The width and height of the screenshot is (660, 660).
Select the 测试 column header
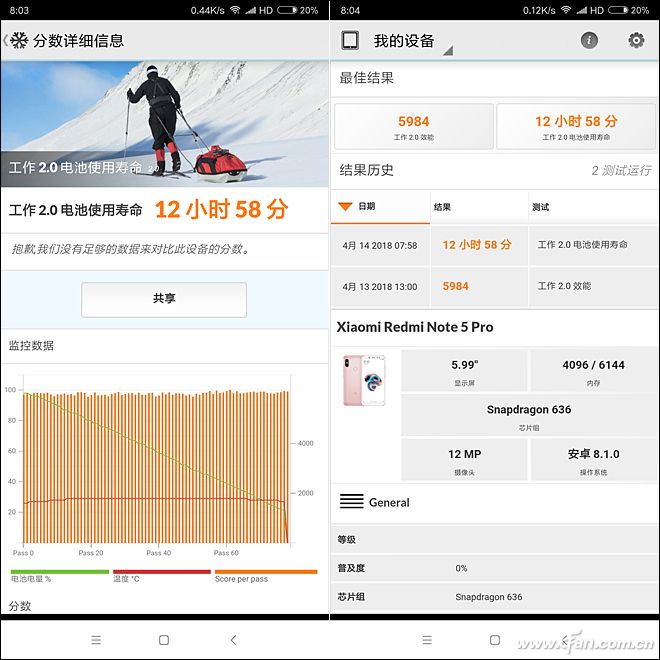pyautogui.click(x=593, y=207)
